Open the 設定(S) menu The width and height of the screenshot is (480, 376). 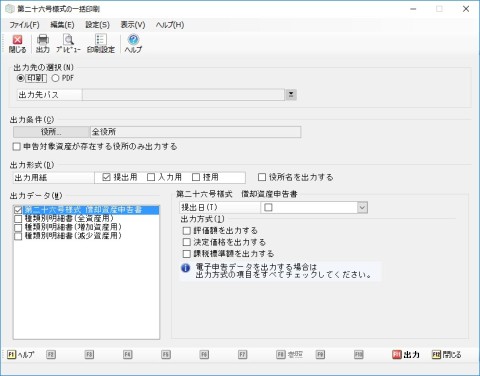(x=97, y=25)
